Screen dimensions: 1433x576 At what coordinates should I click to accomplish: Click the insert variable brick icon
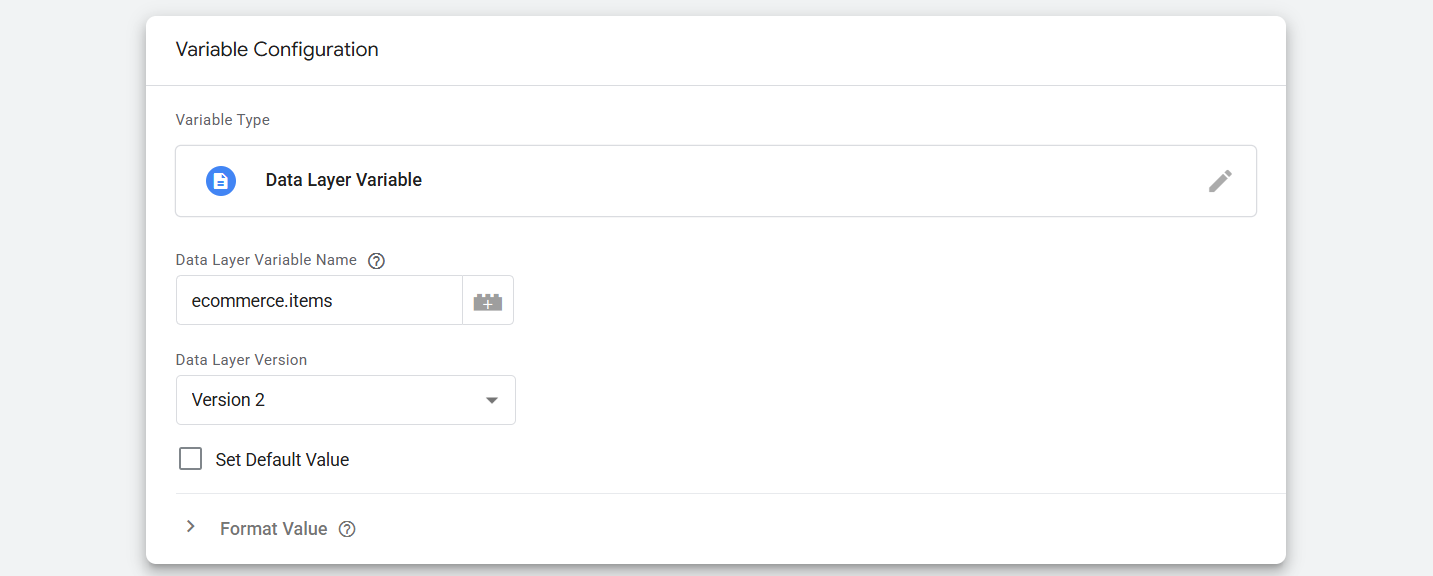click(x=488, y=301)
